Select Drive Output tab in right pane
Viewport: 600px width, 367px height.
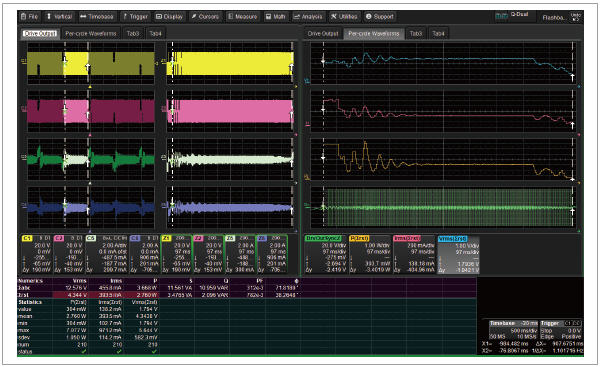[323, 34]
